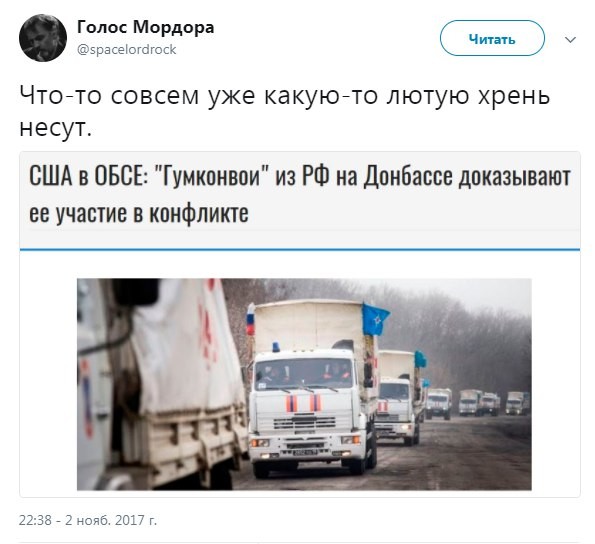Follow the account with the Читать button

click(x=492, y=38)
